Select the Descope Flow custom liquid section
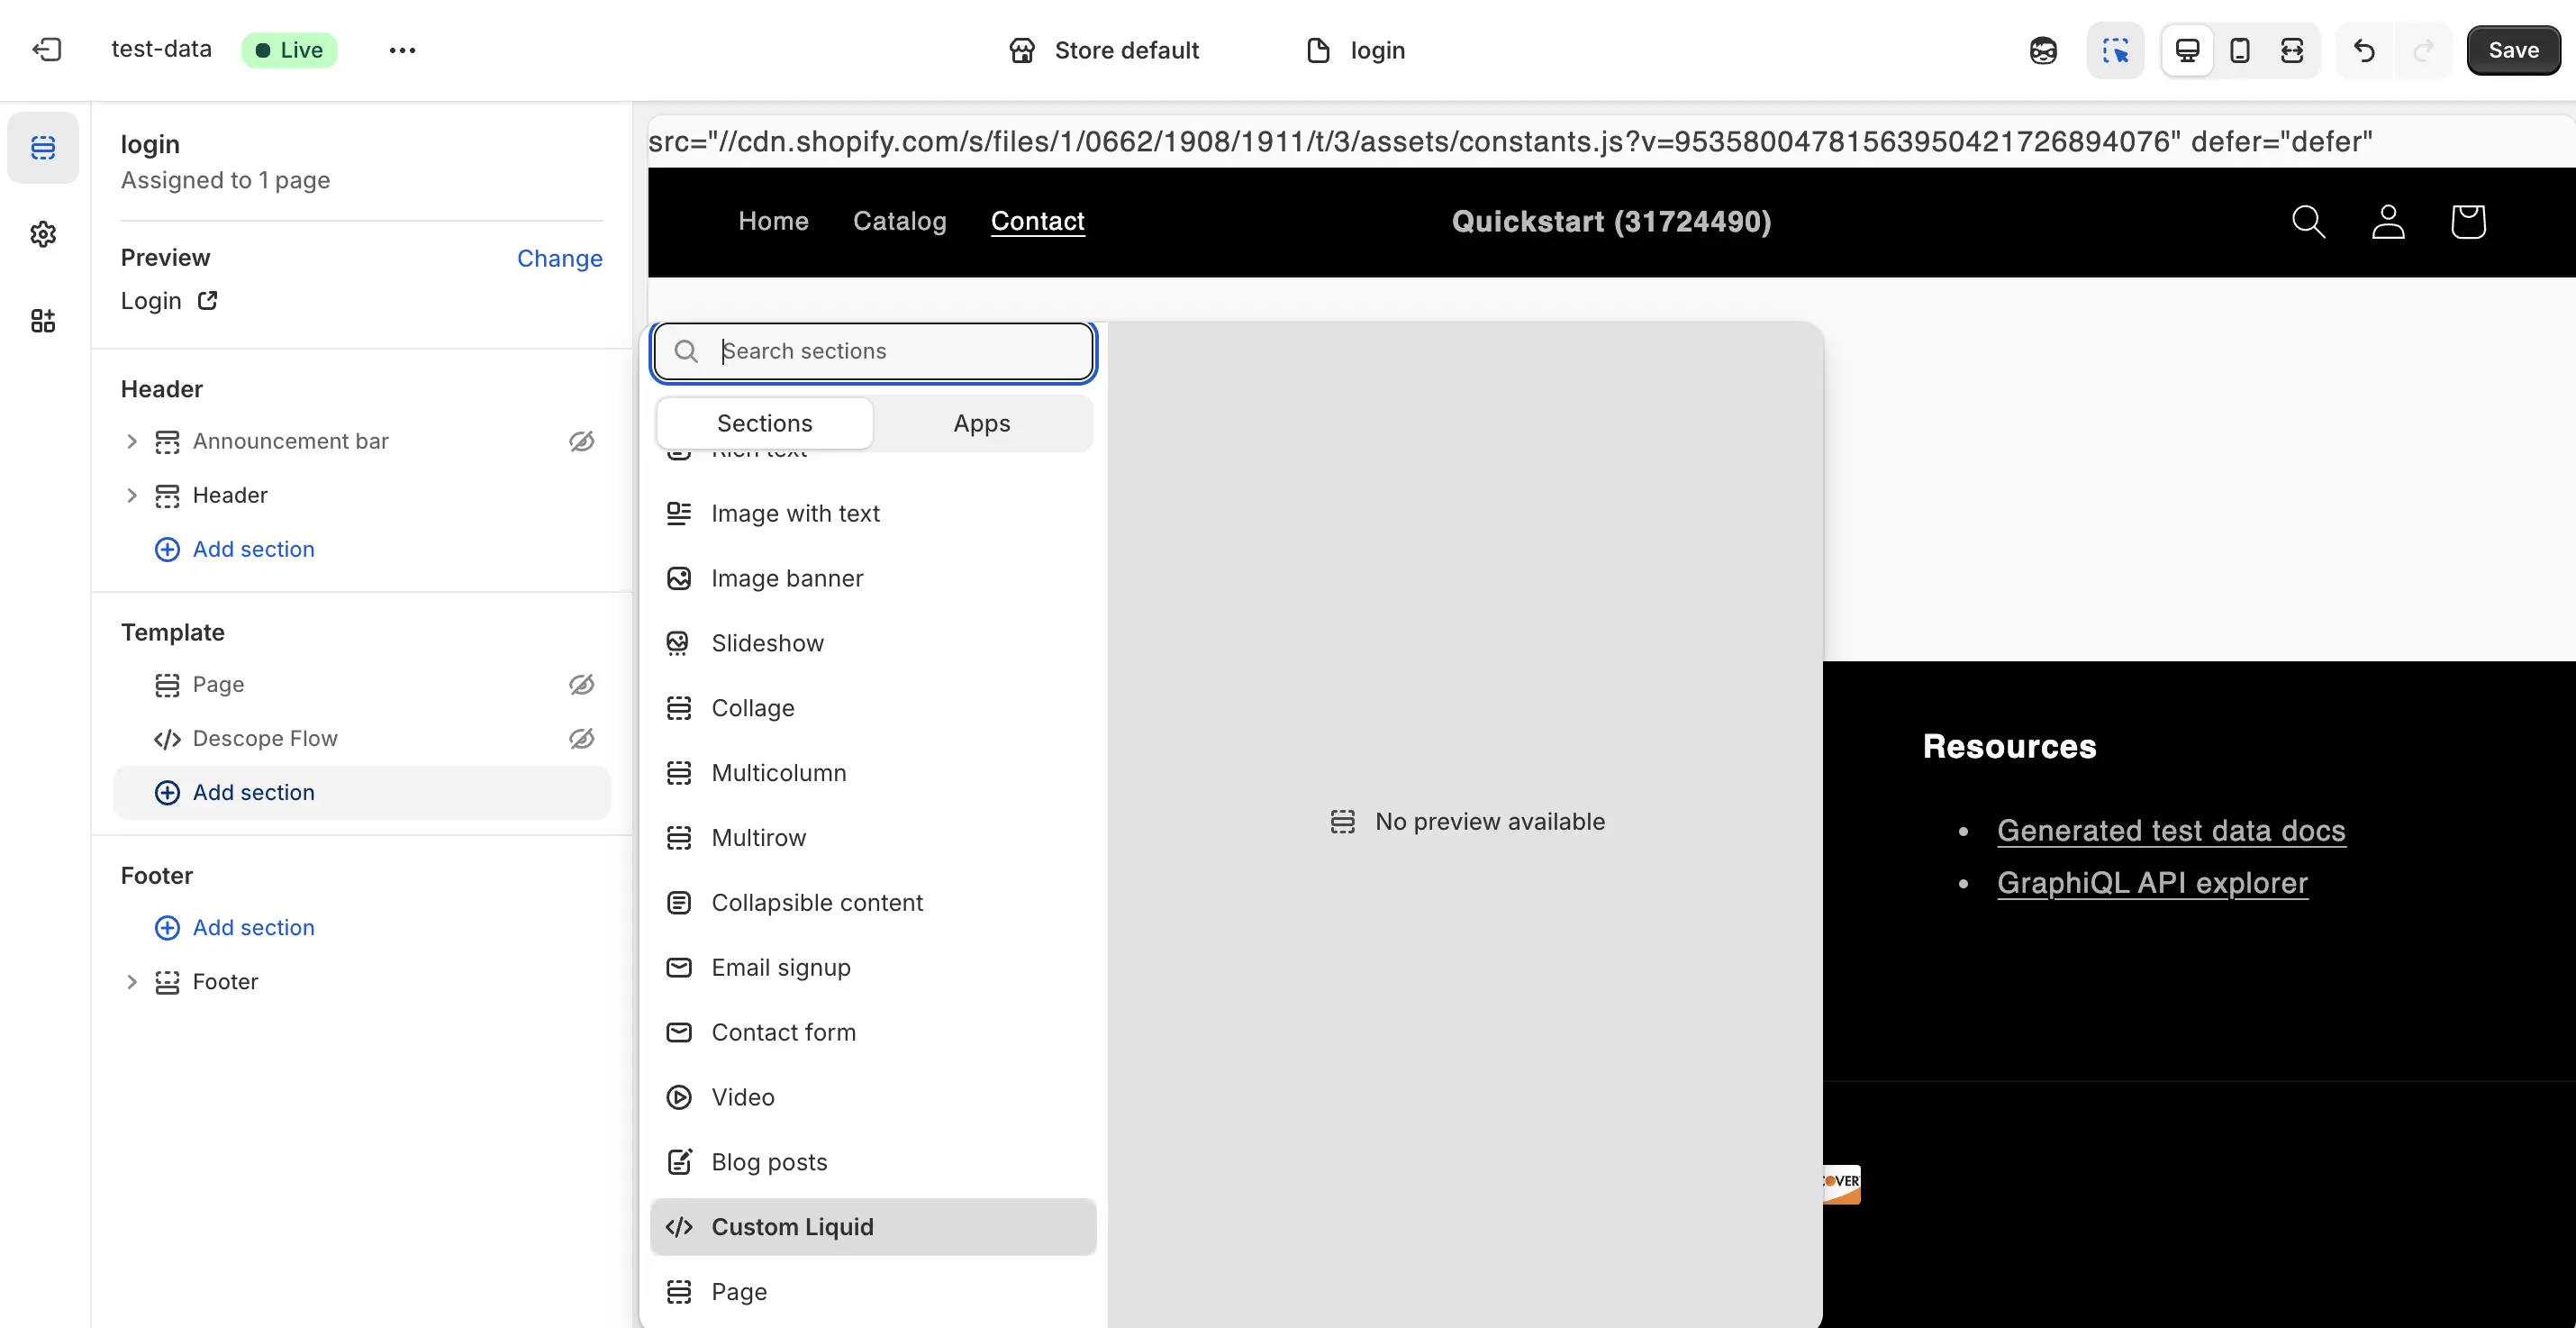 (362, 738)
